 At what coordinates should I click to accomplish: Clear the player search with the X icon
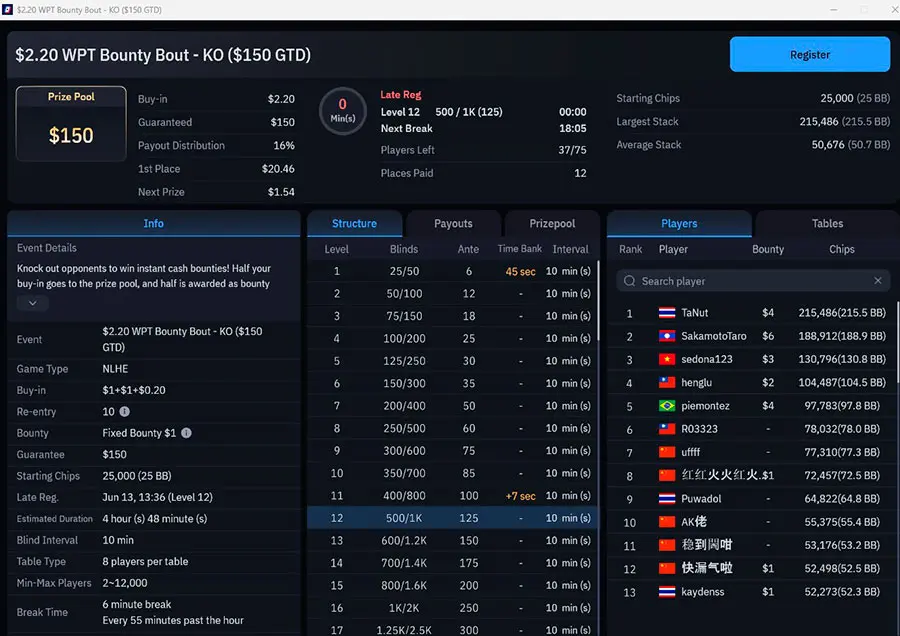(x=877, y=281)
